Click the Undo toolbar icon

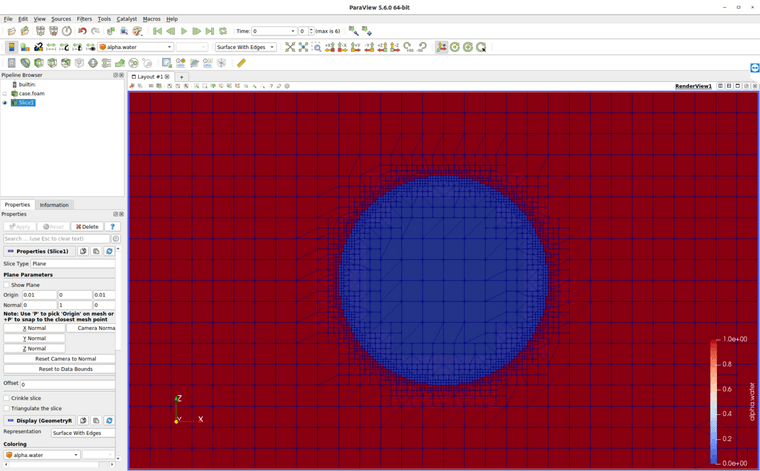pyautogui.click(x=82, y=31)
